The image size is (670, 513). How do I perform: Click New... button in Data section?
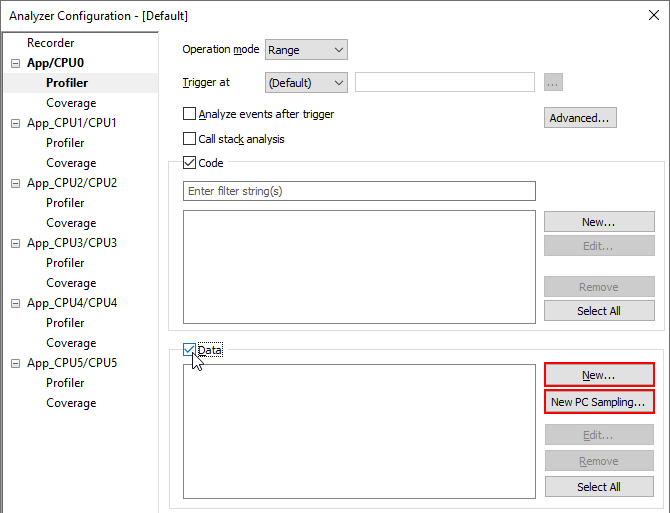pos(598,375)
